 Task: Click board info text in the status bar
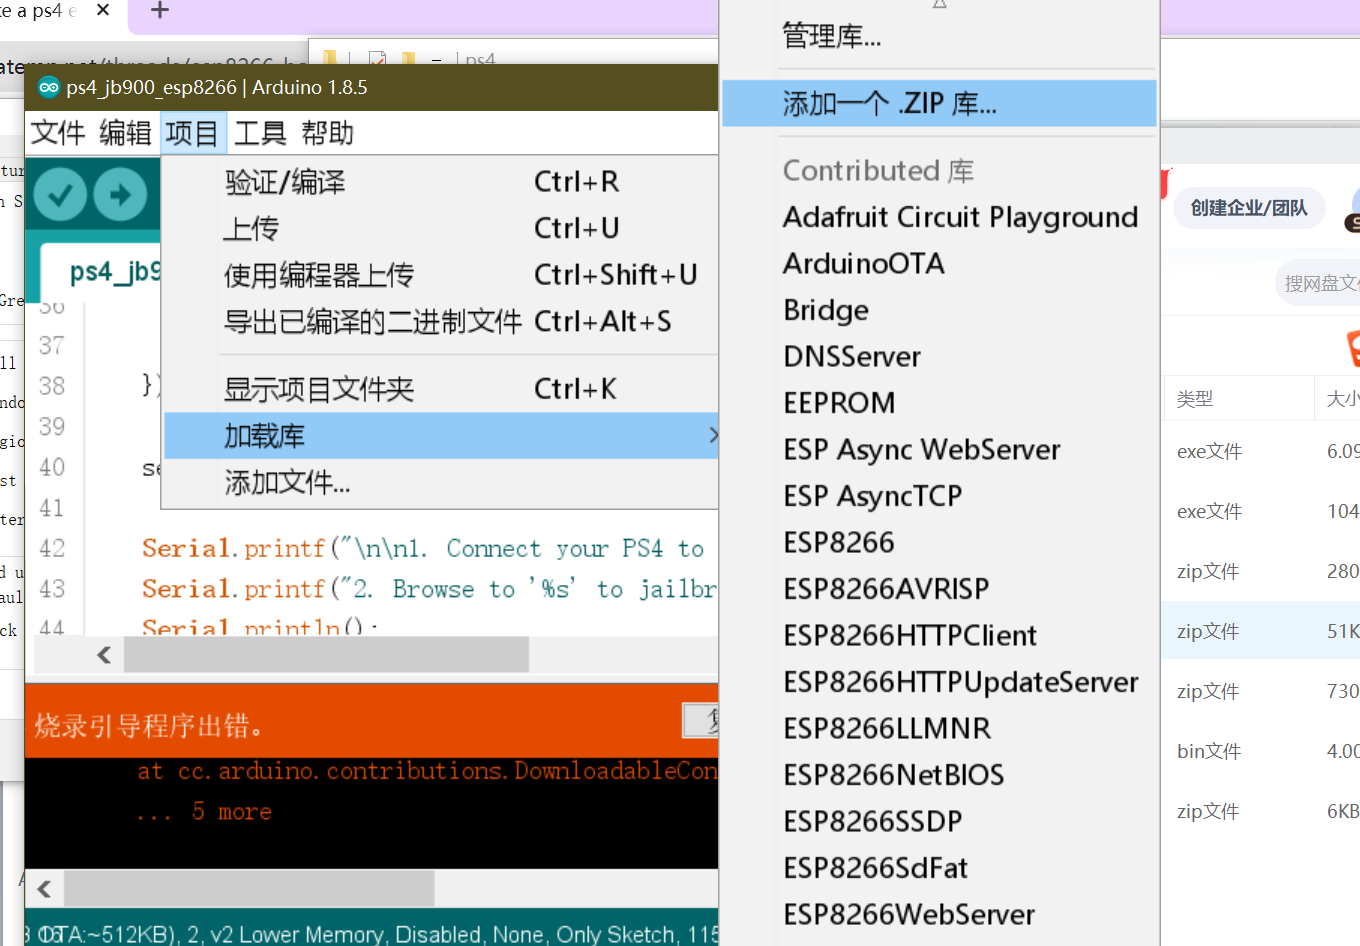point(372,934)
